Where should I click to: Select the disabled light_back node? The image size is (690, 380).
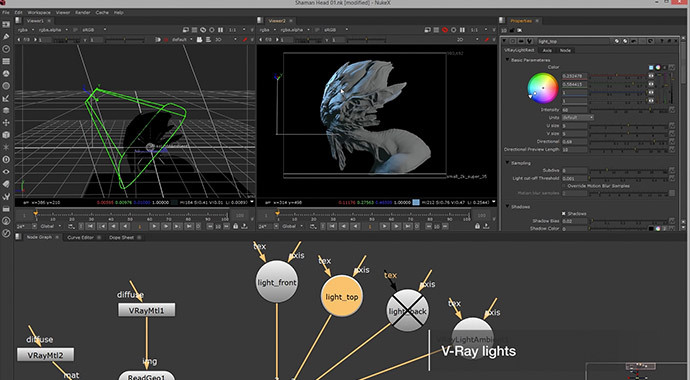[x=407, y=311]
